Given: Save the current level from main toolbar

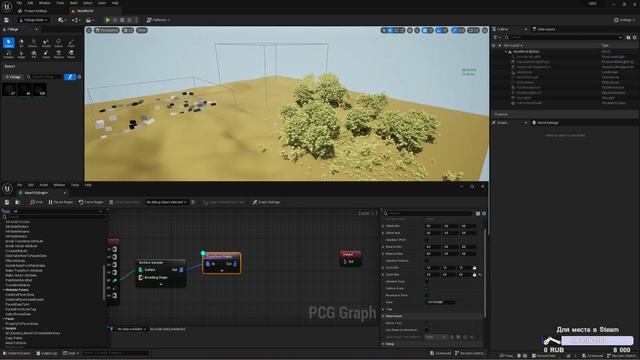Looking at the screenshot, I should [x=7, y=20].
